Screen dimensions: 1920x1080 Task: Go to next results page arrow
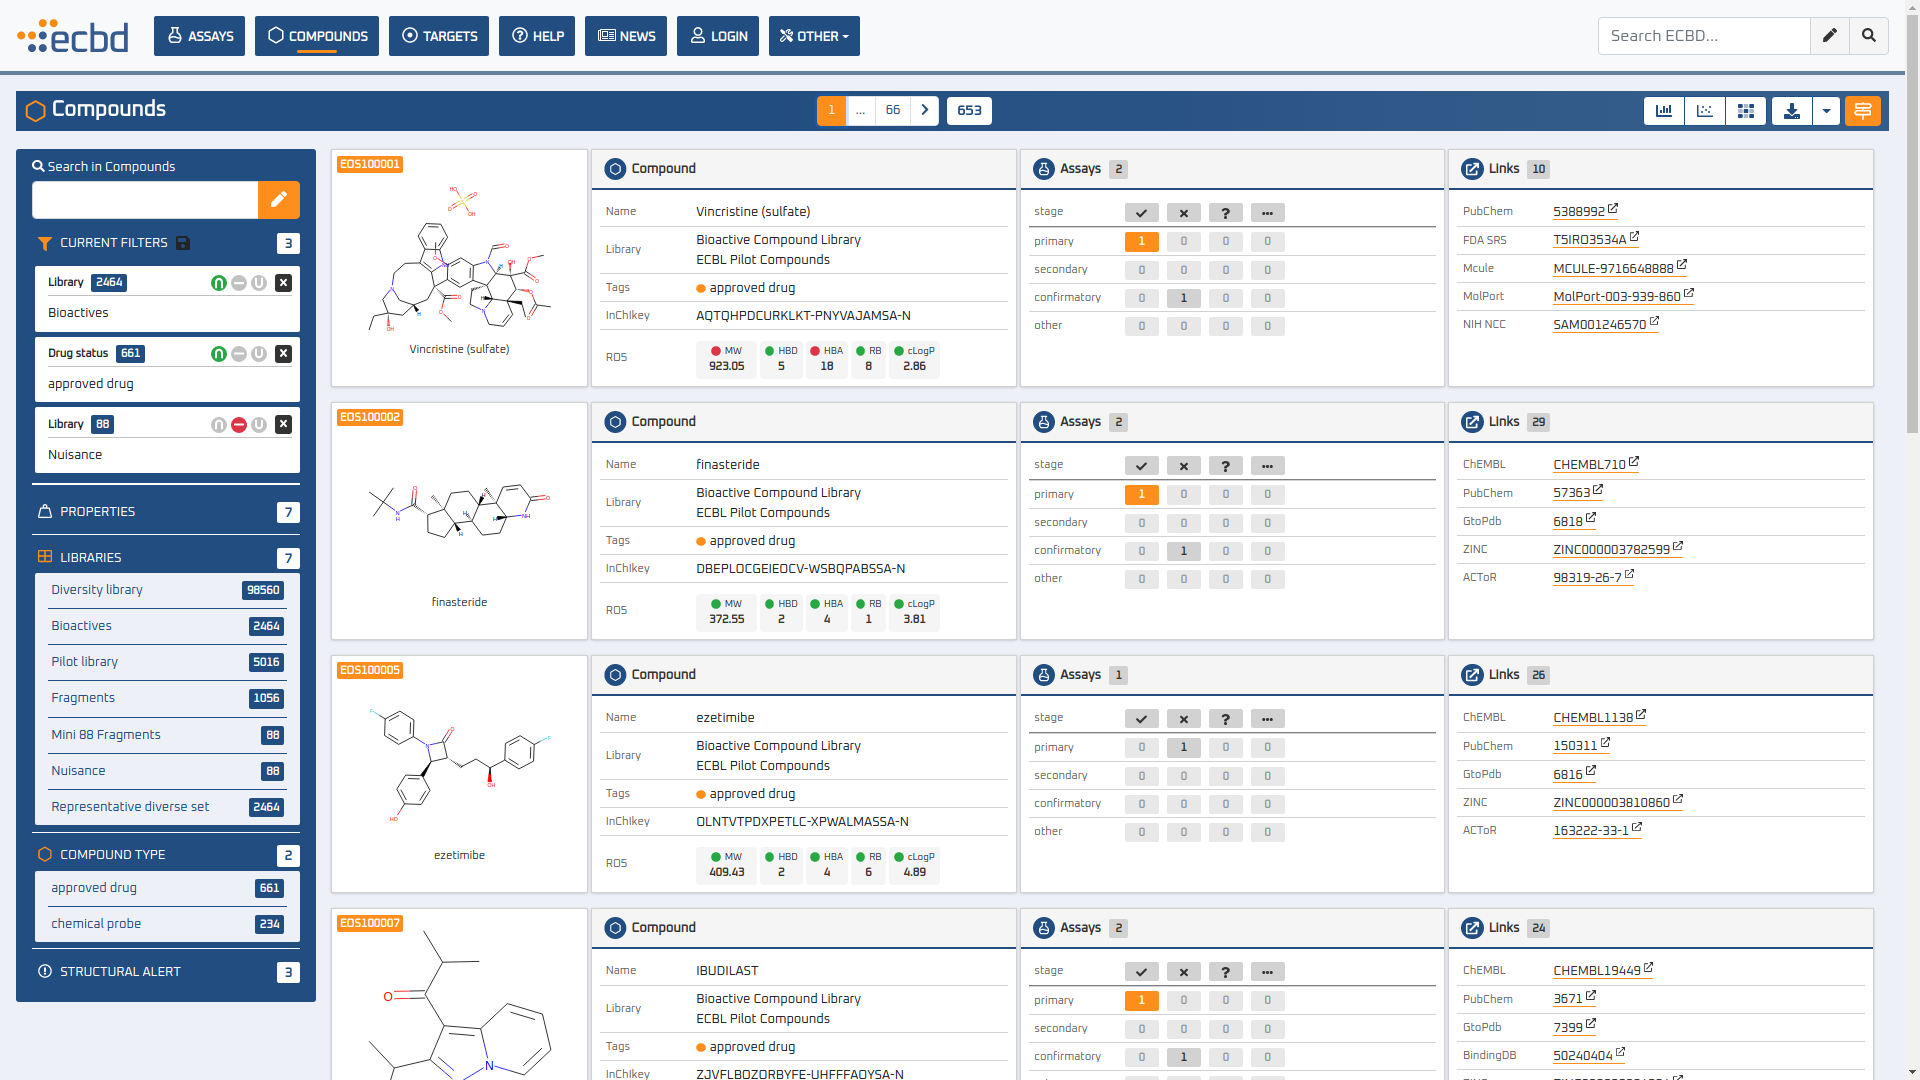[925, 110]
